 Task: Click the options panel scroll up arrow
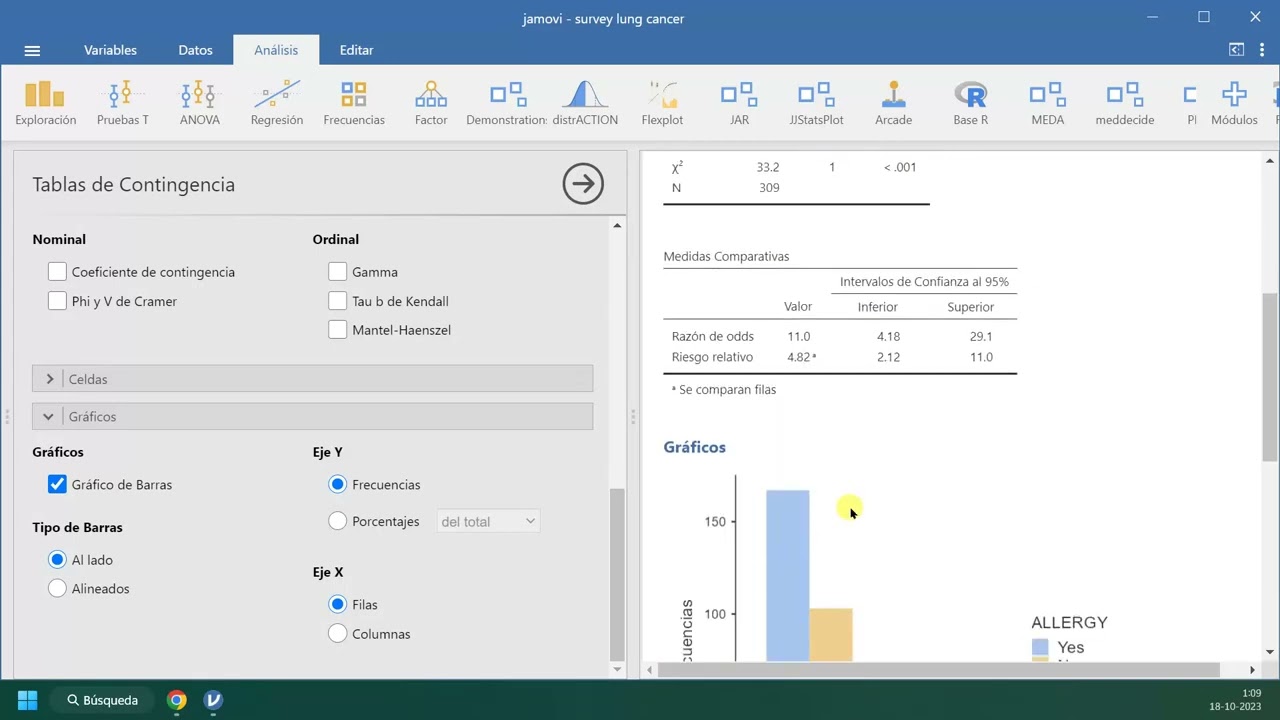click(x=617, y=226)
